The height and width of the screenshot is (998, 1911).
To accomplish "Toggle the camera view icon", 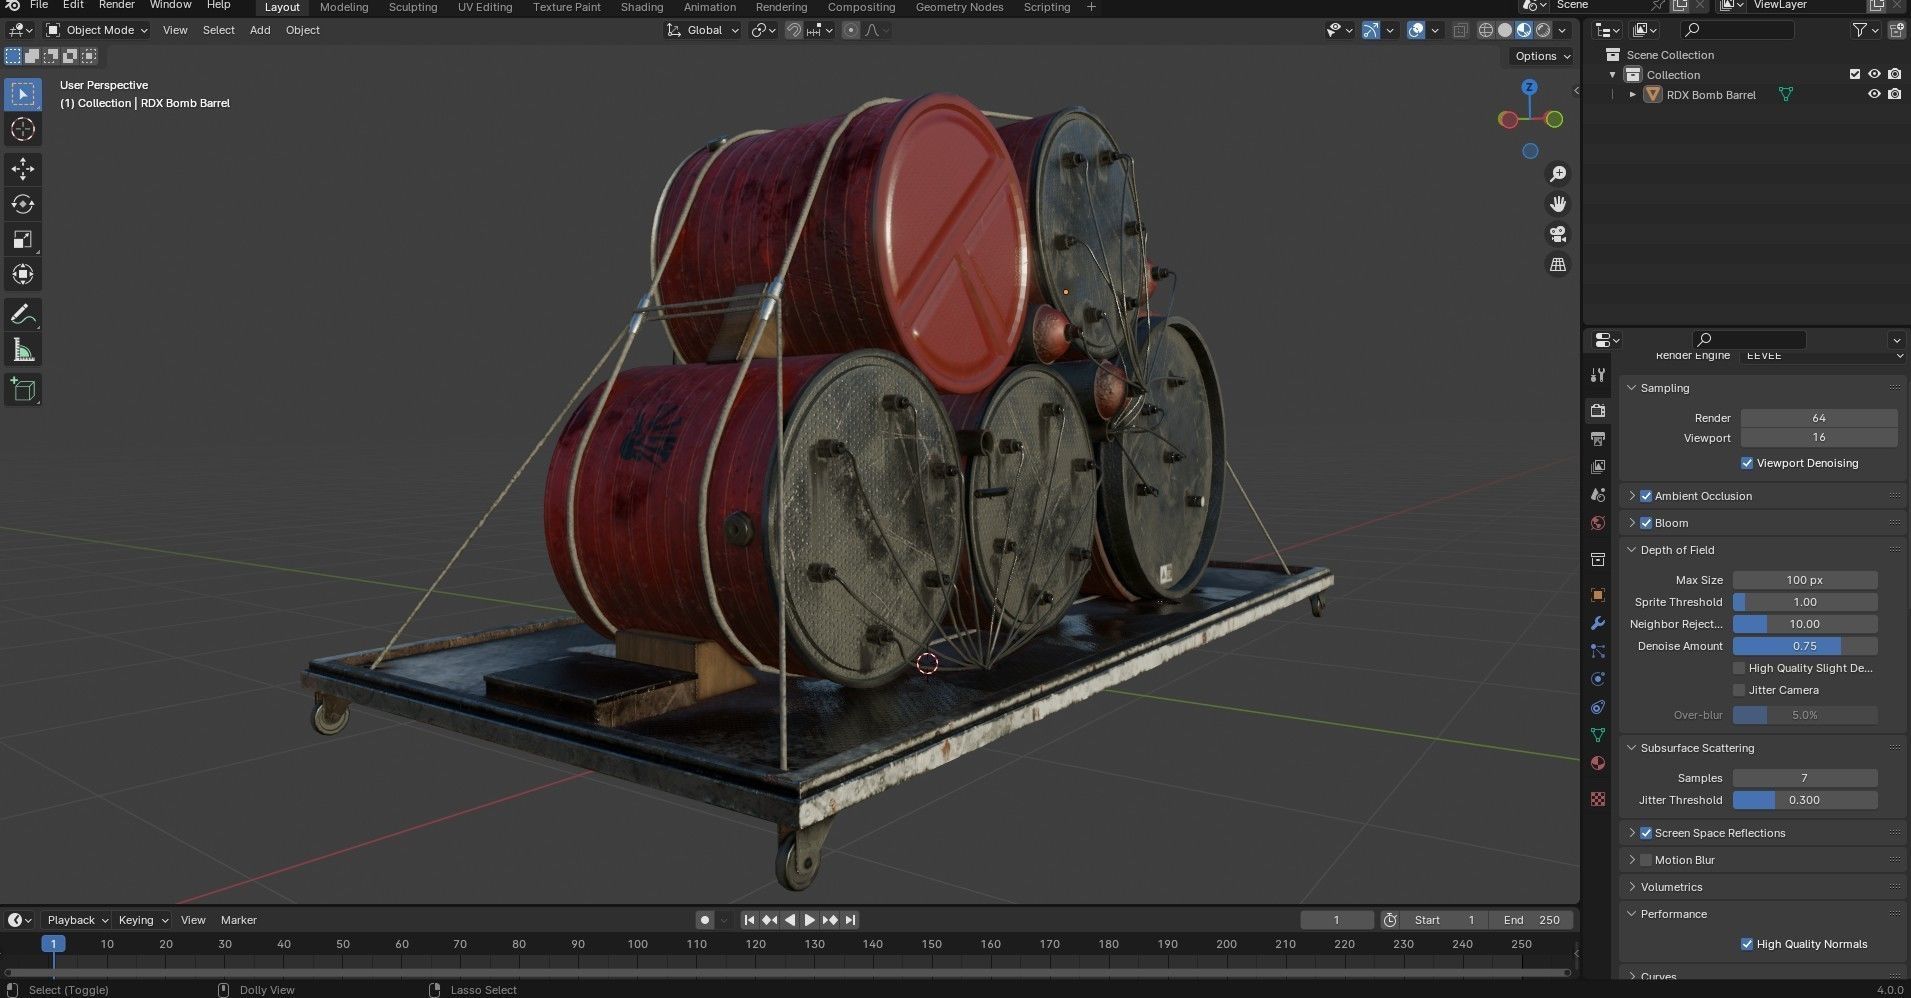I will click(x=1558, y=234).
